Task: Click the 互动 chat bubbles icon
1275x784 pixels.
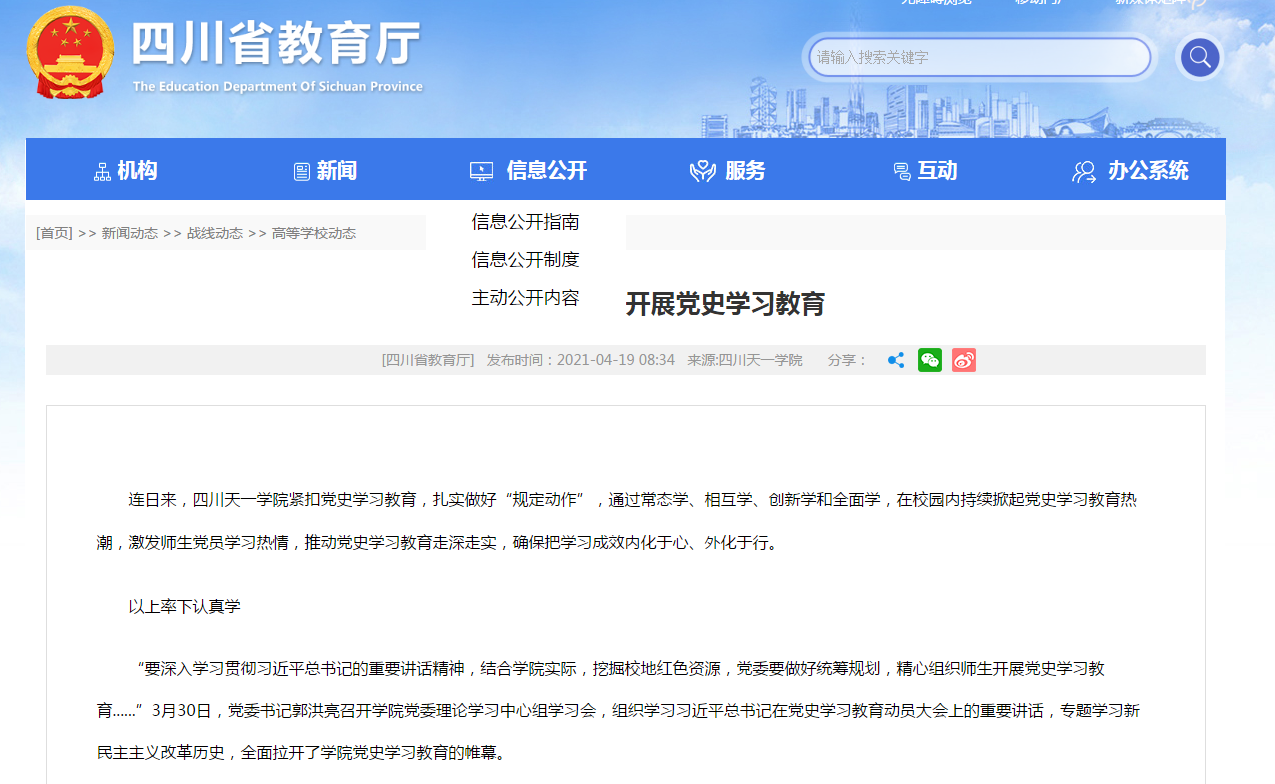Action: click(x=901, y=172)
